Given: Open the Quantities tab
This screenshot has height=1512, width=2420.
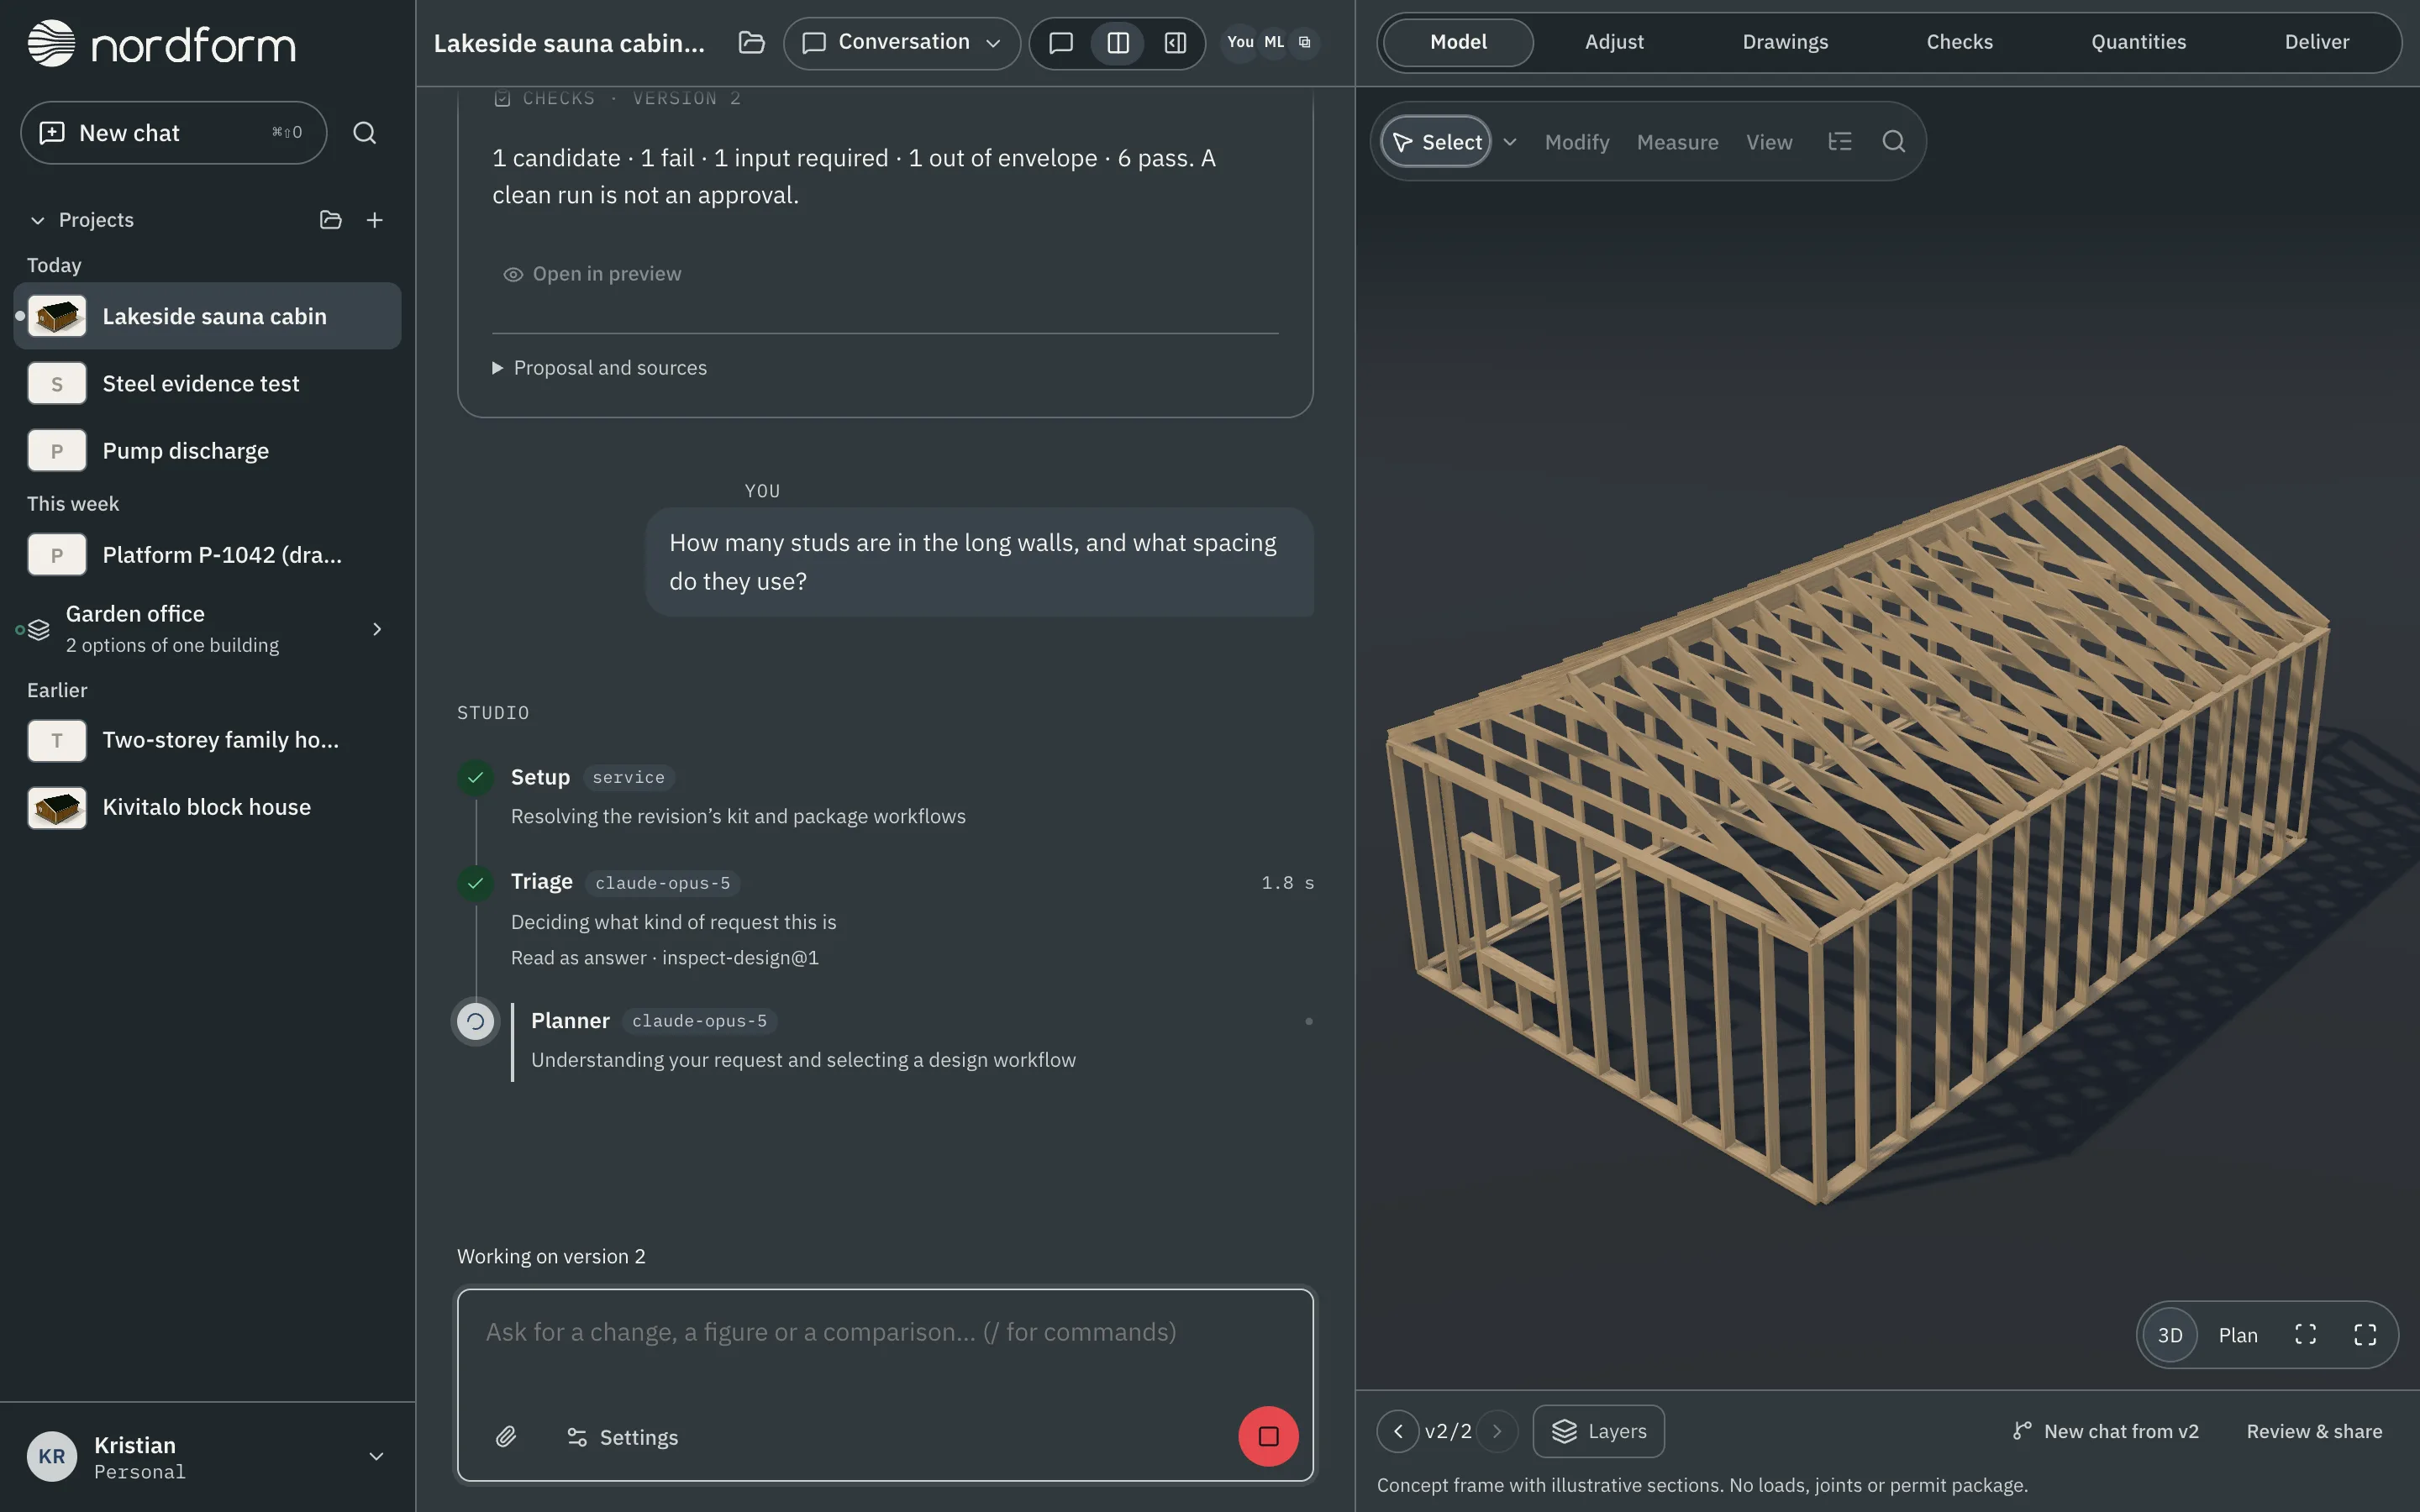Looking at the screenshot, I should point(2138,42).
